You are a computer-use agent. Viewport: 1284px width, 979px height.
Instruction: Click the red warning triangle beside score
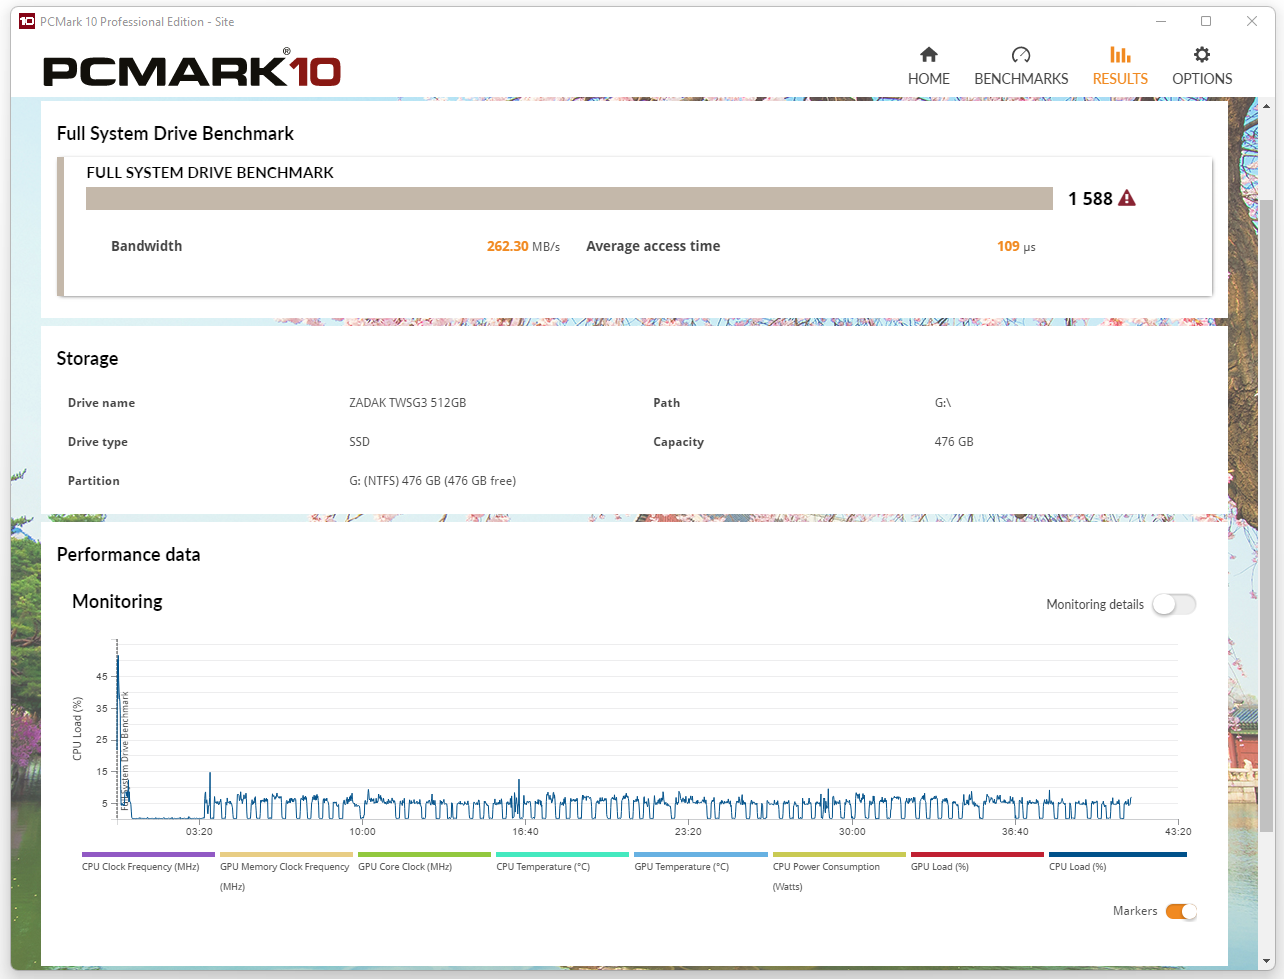click(1127, 198)
